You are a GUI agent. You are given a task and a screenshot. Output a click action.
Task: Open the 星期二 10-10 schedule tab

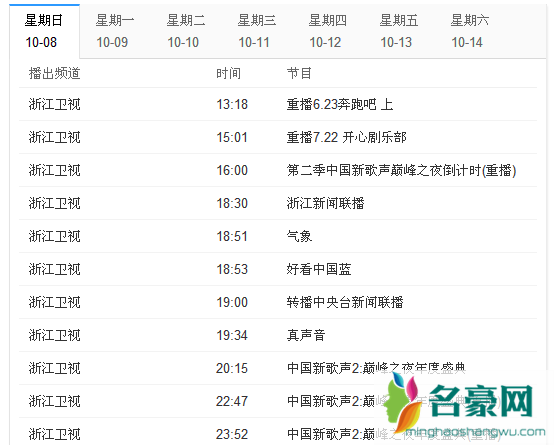[186, 31]
